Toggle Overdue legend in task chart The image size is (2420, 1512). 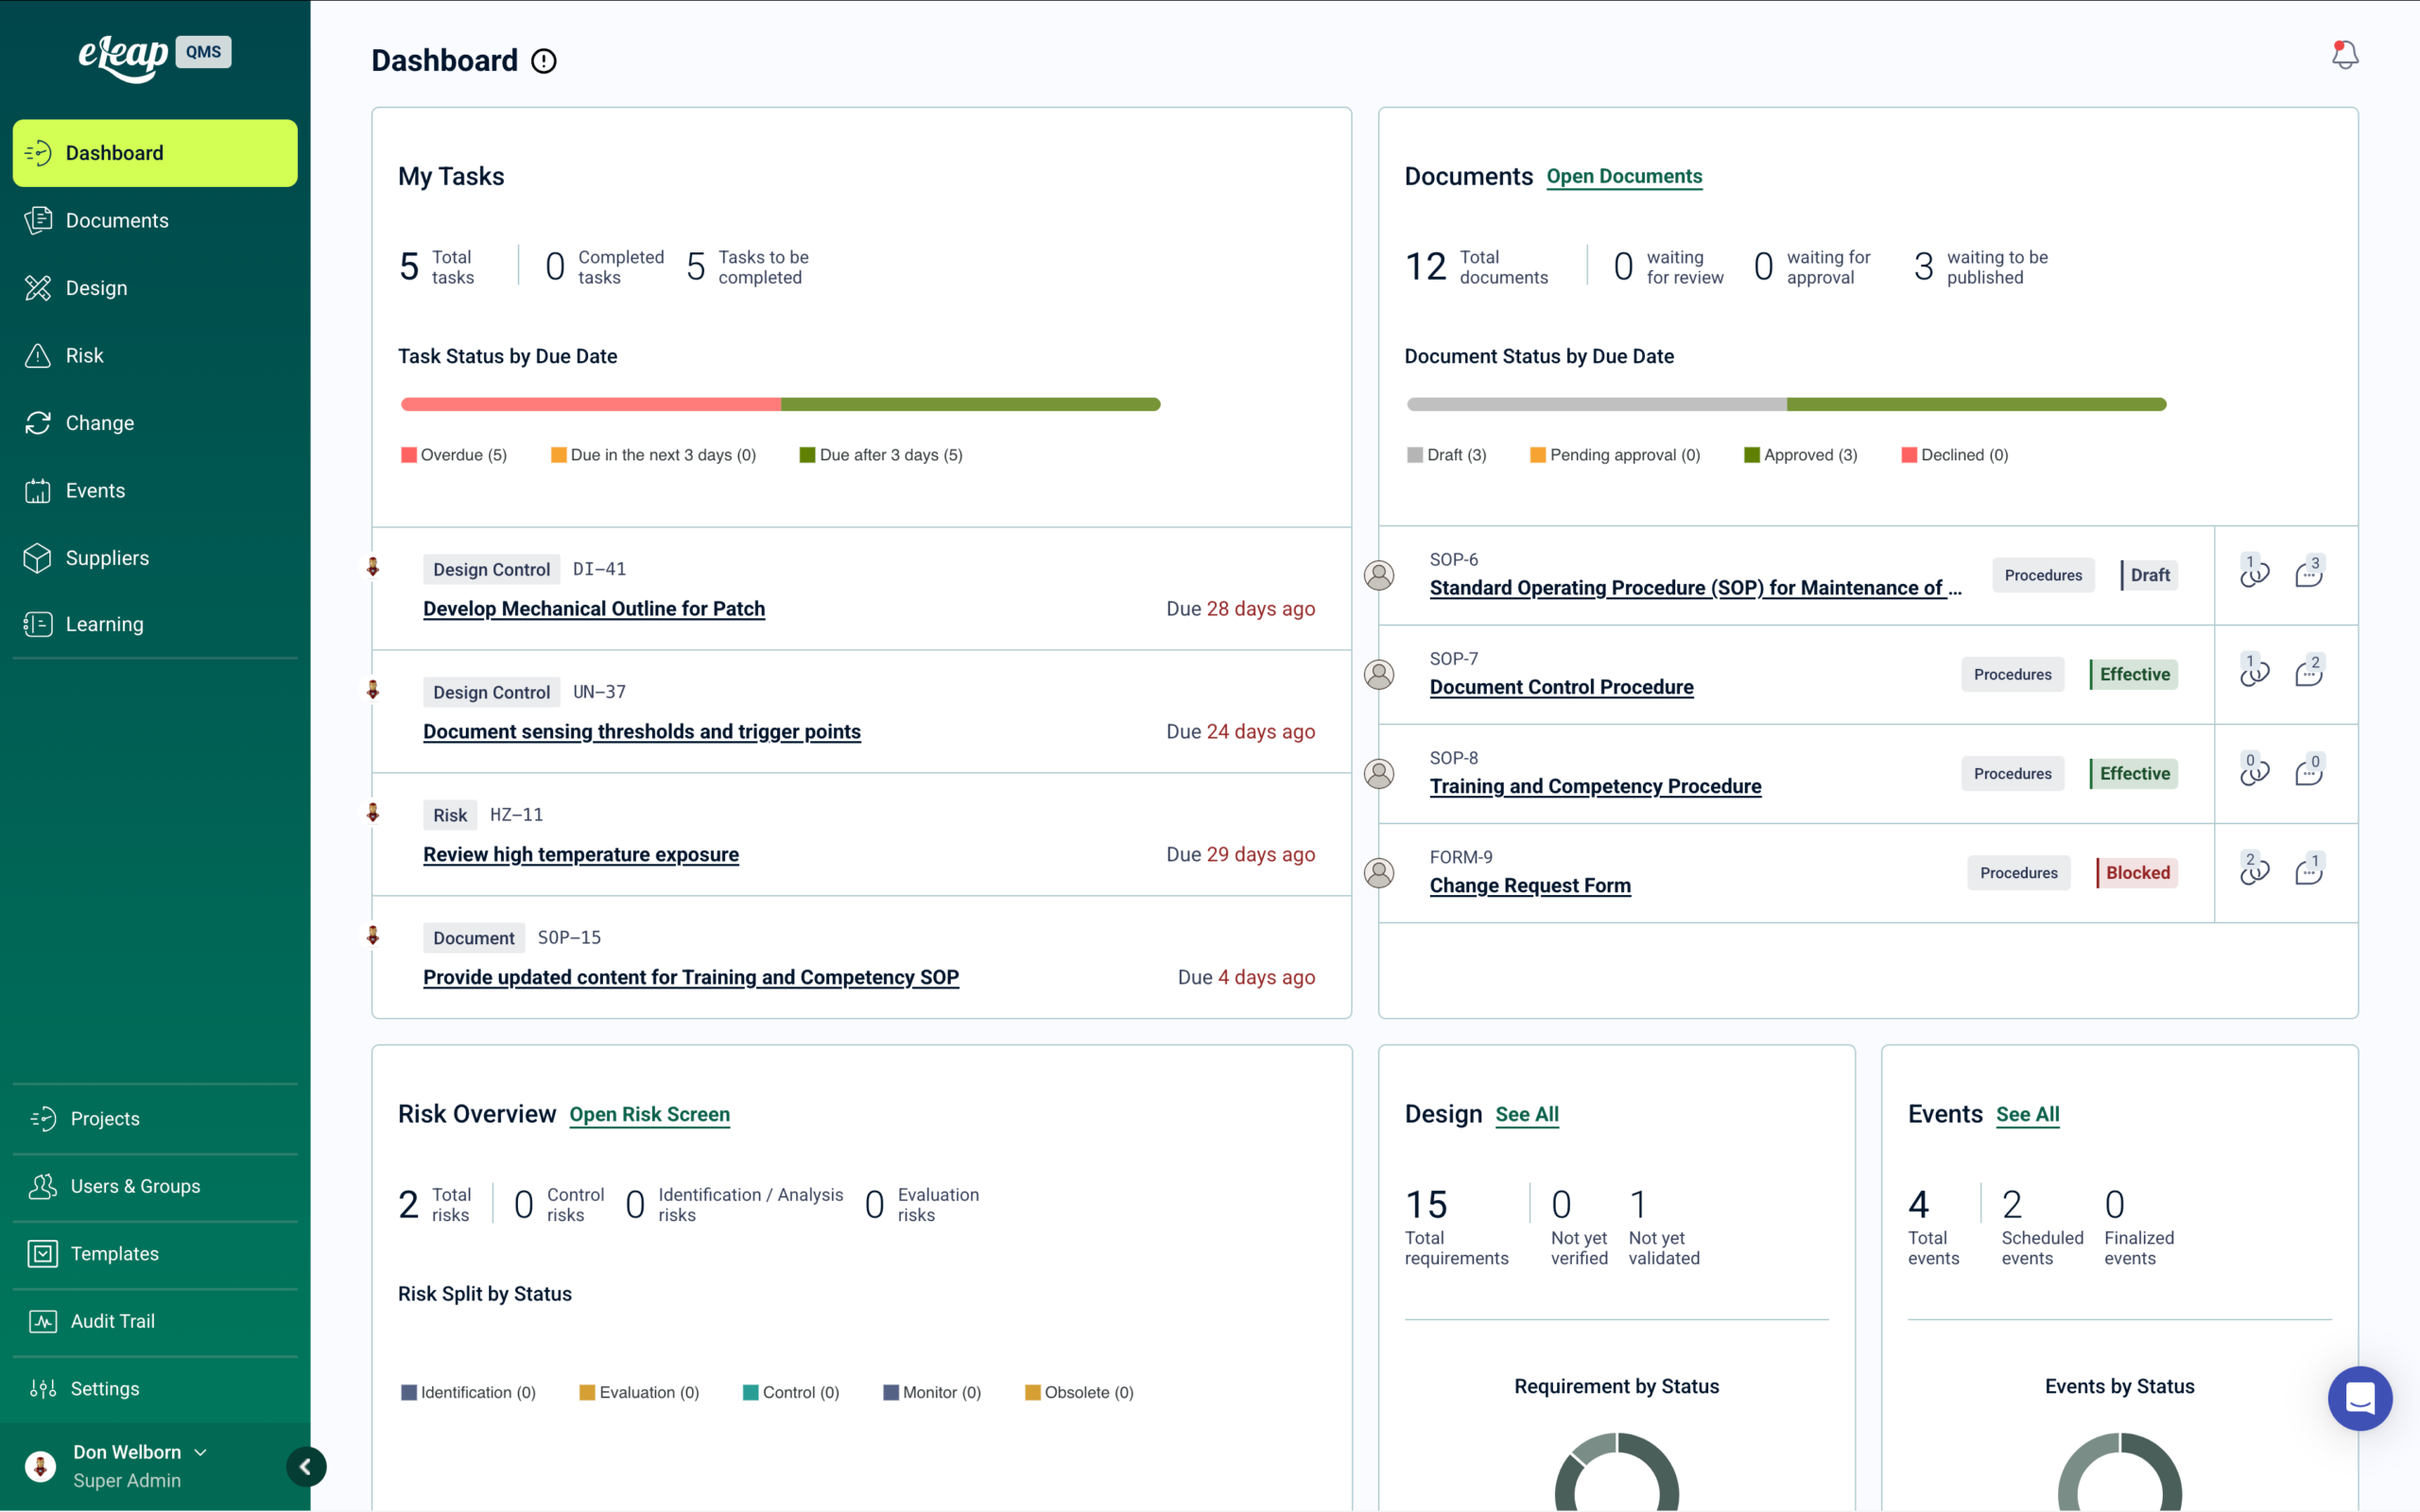coord(454,455)
